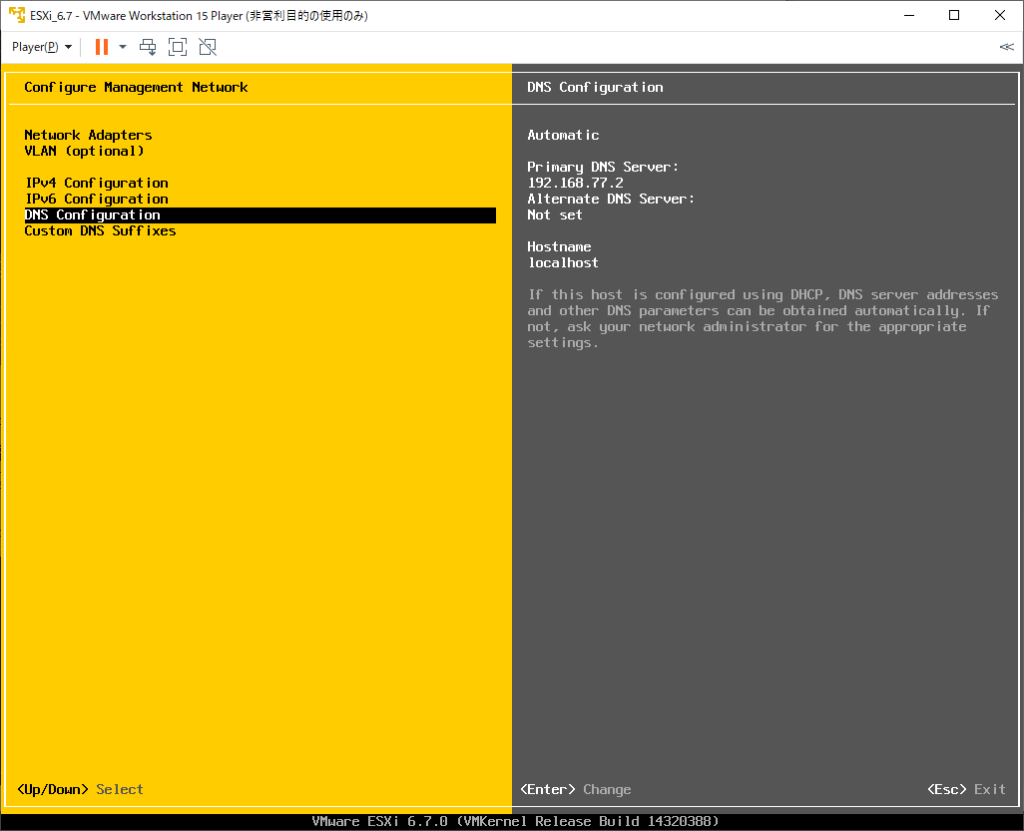Maximize the VMware Player window

click(x=954, y=15)
